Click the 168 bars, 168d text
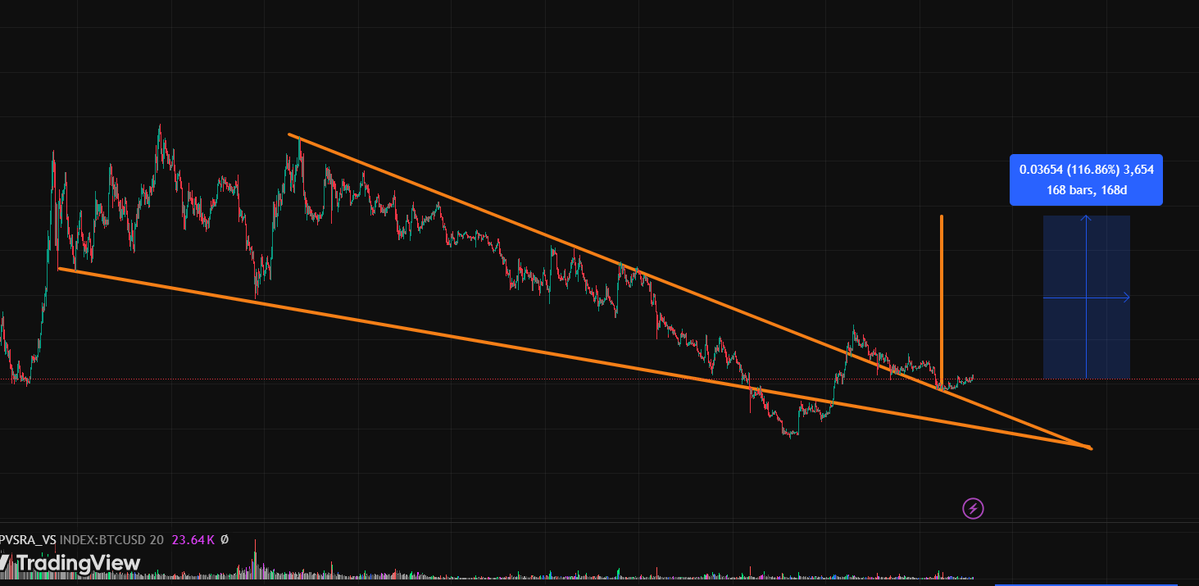 pyautogui.click(x=1086, y=190)
